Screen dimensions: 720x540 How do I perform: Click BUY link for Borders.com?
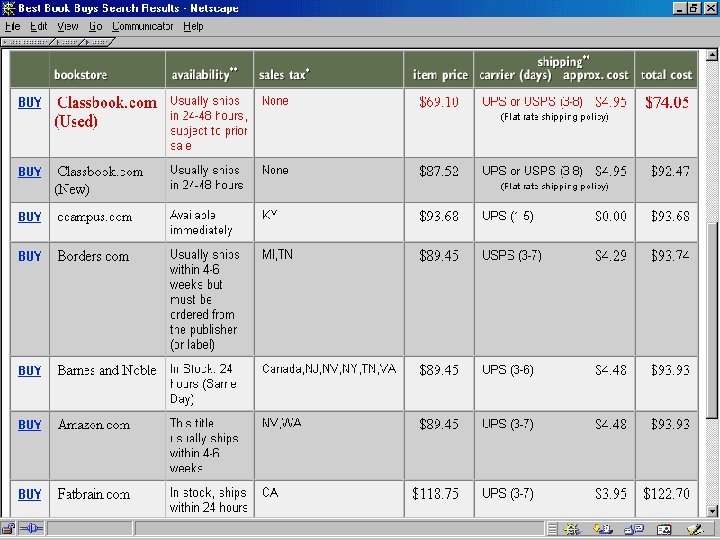coord(29,256)
